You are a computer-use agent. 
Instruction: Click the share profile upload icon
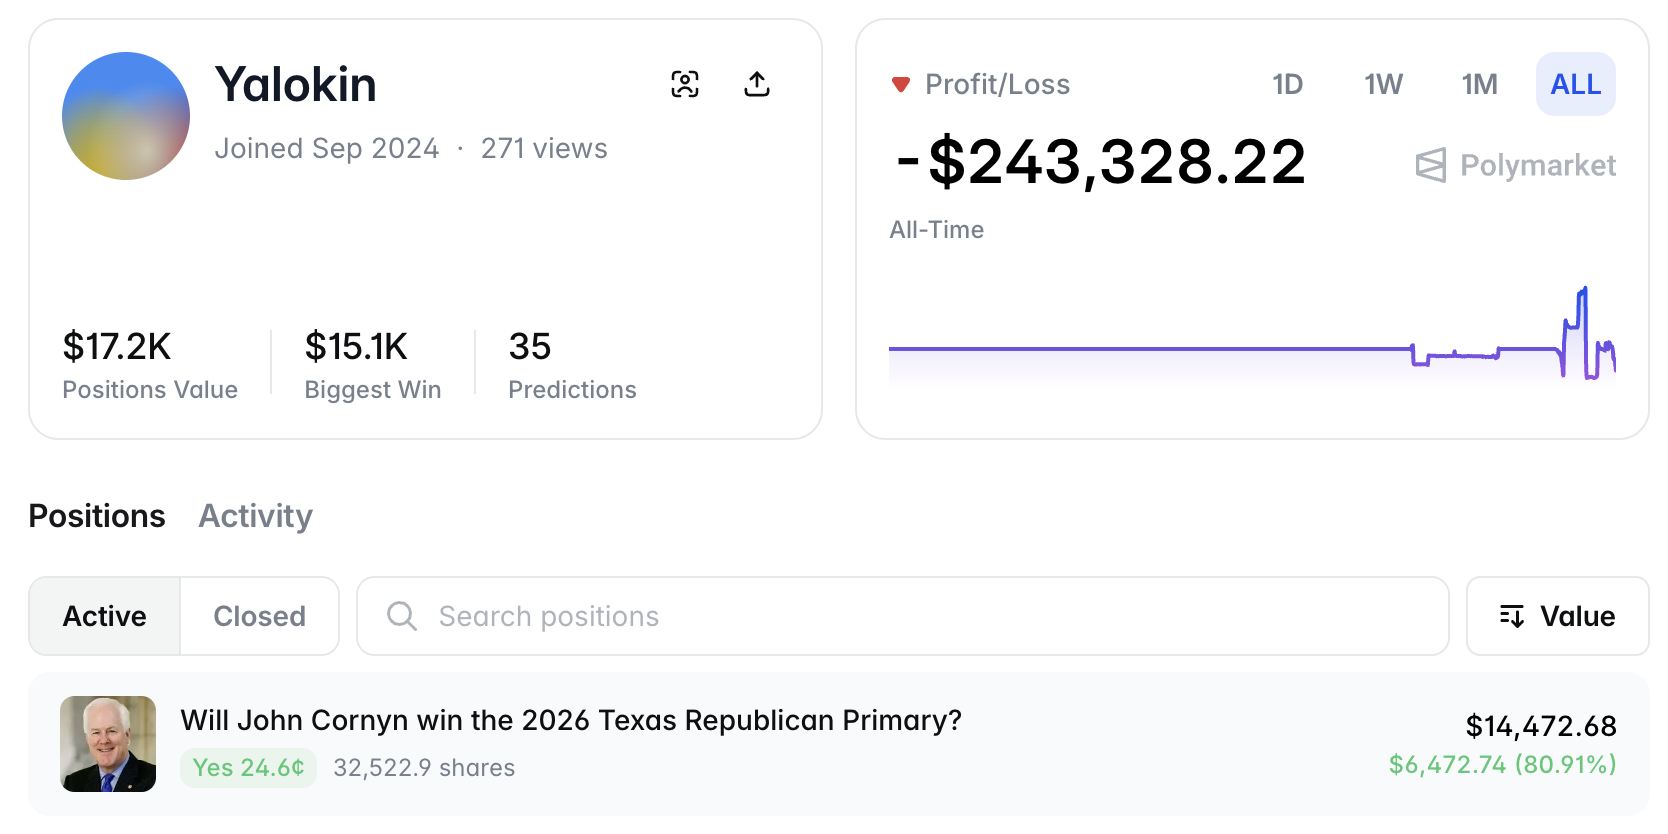(x=757, y=84)
